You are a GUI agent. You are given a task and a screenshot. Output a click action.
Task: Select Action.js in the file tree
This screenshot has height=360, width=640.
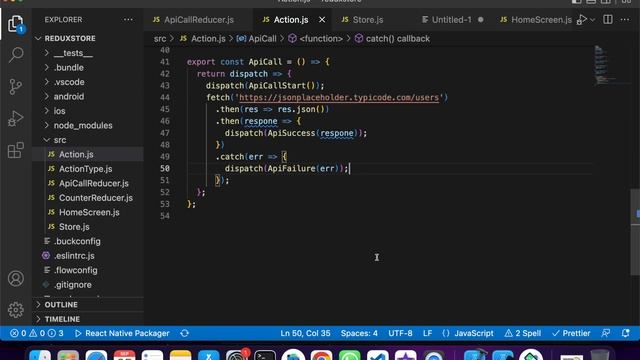(88, 154)
